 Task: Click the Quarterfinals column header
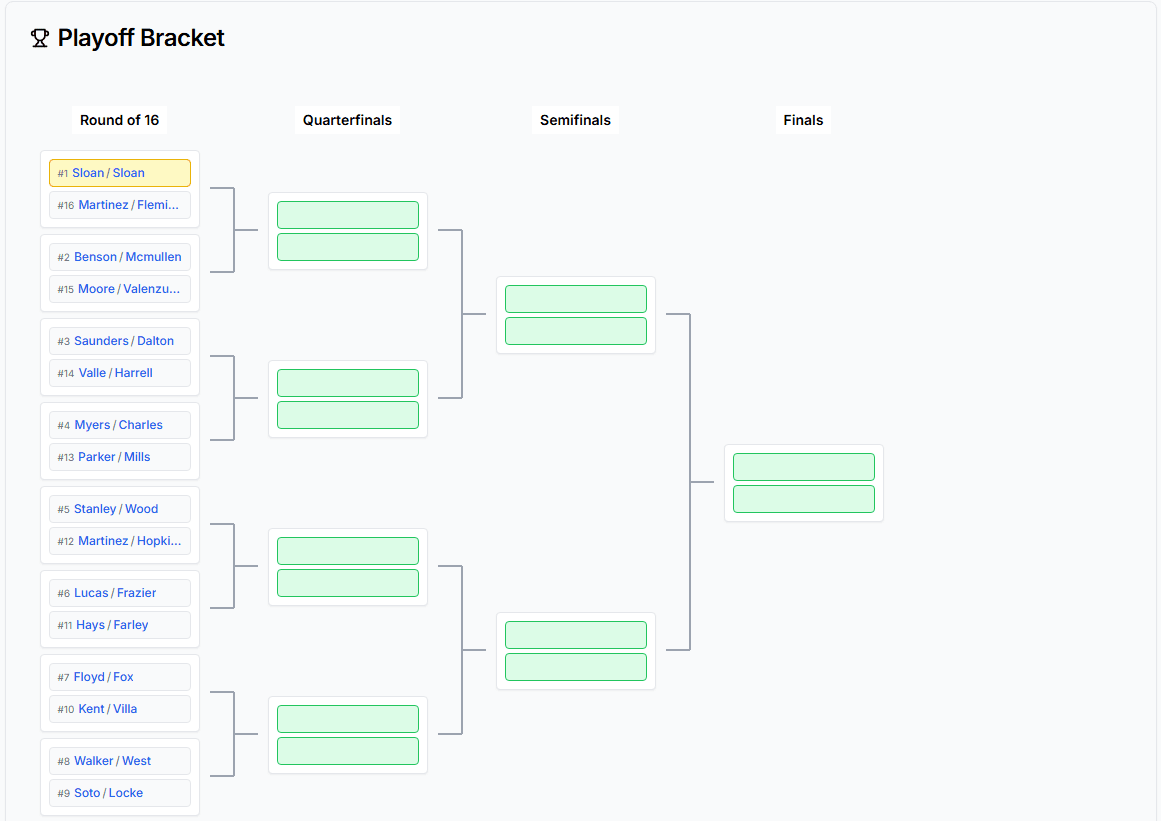click(x=347, y=119)
